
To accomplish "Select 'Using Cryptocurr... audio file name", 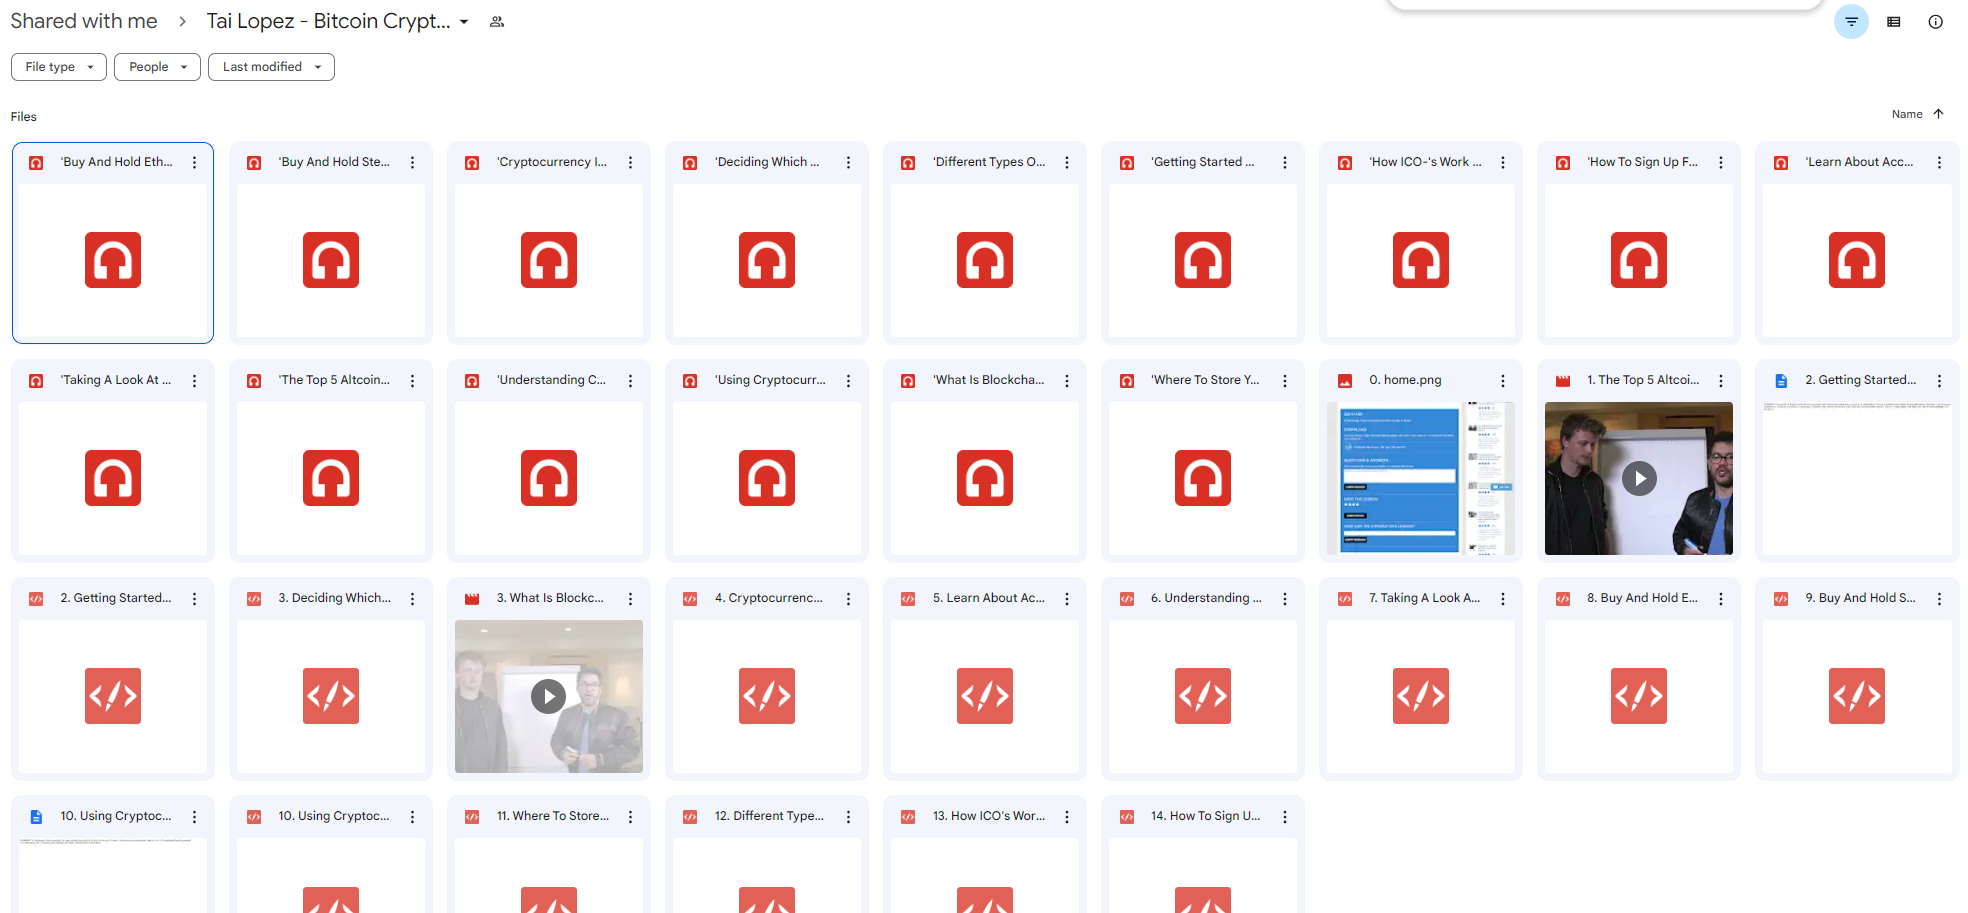I will pyautogui.click(x=770, y=380).
